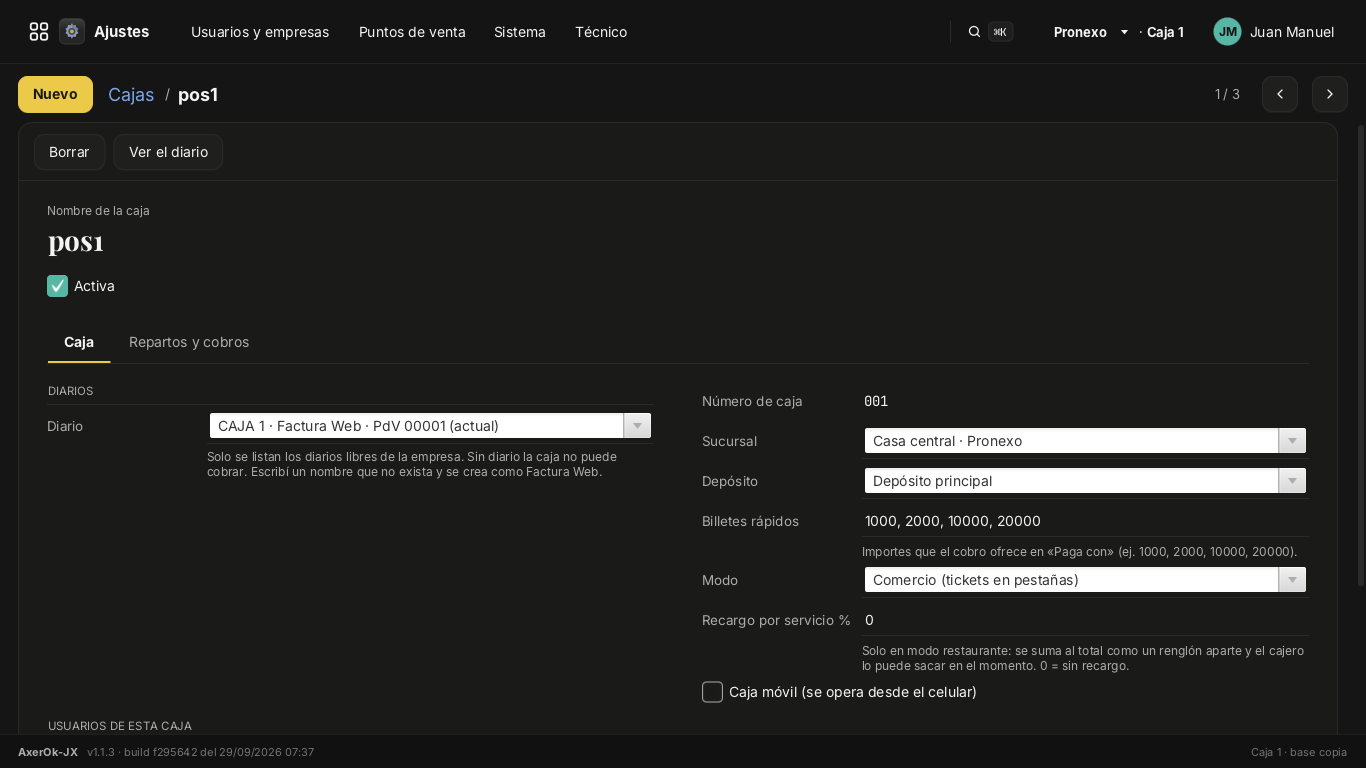Image resolution: width=1366 pixels, height=768 pixels.
Task: Click the Ajustes gear app icon
Action: click(72, 32)
